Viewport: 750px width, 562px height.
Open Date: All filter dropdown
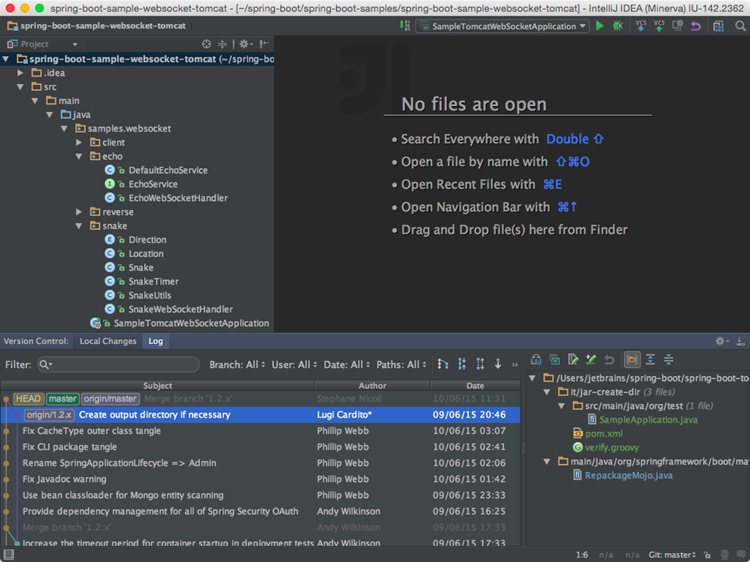click(x=347, y=365)
